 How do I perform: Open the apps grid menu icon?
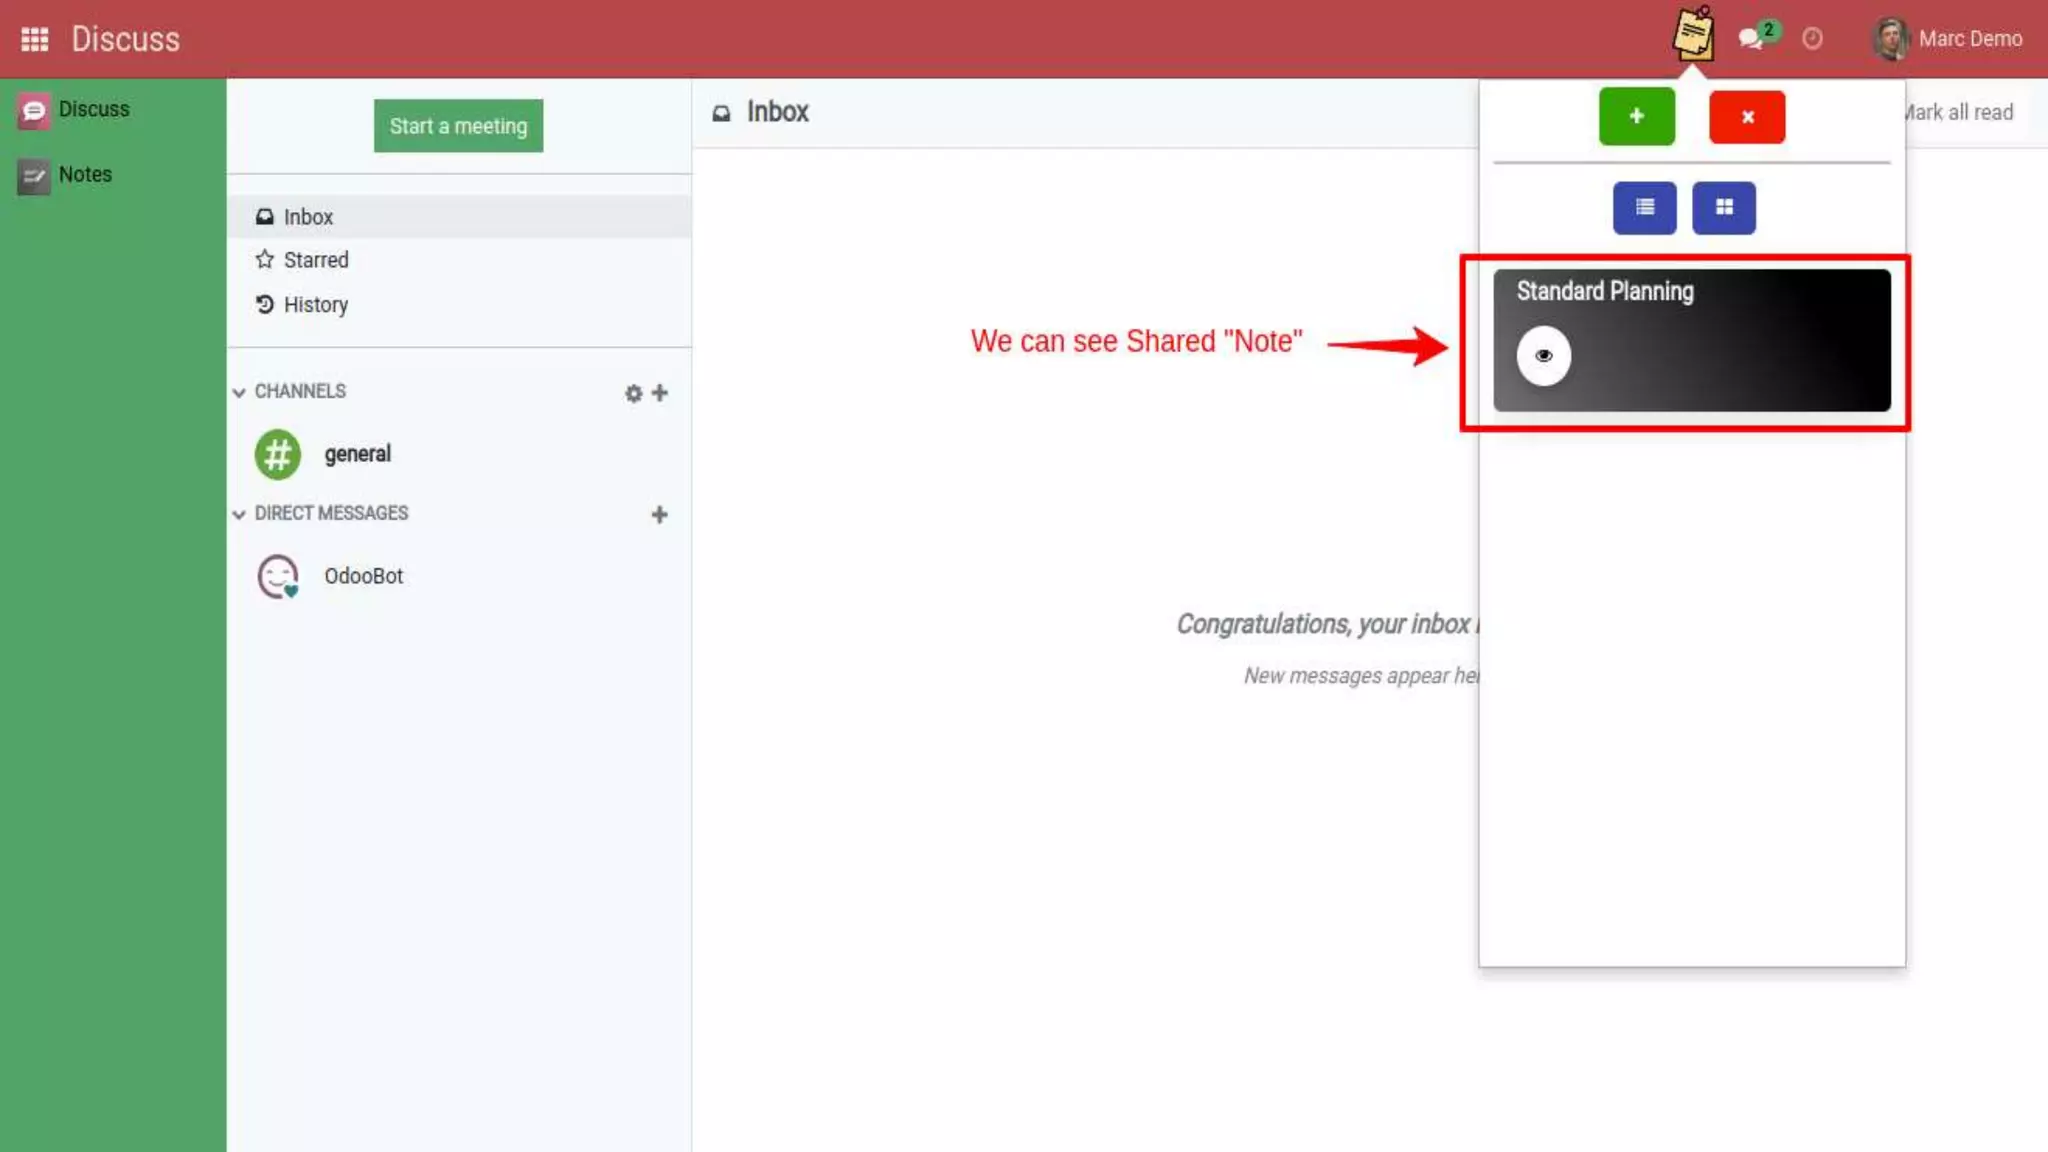click(x=35, y=39)
